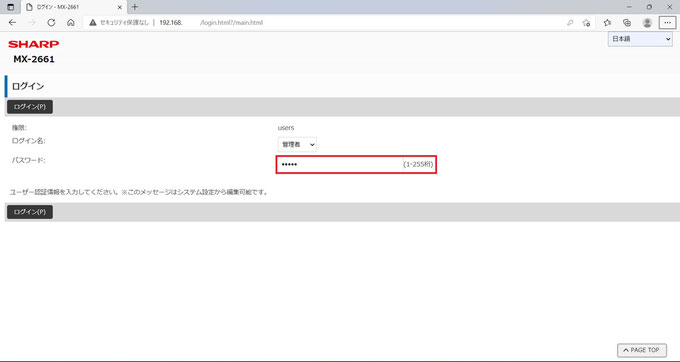The width and height of the screenshot is (680, 362).
Task: Open the 管理者 login name dropdown
Action: click(298, 144)
